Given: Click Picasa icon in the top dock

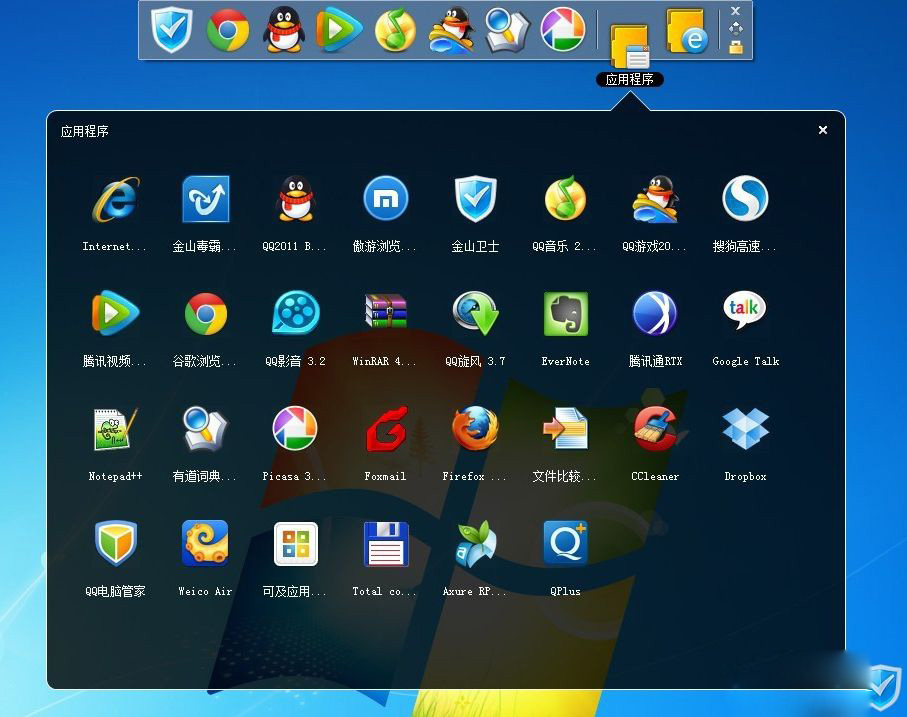Looking at the screenshot, I should tap(563, 29).
